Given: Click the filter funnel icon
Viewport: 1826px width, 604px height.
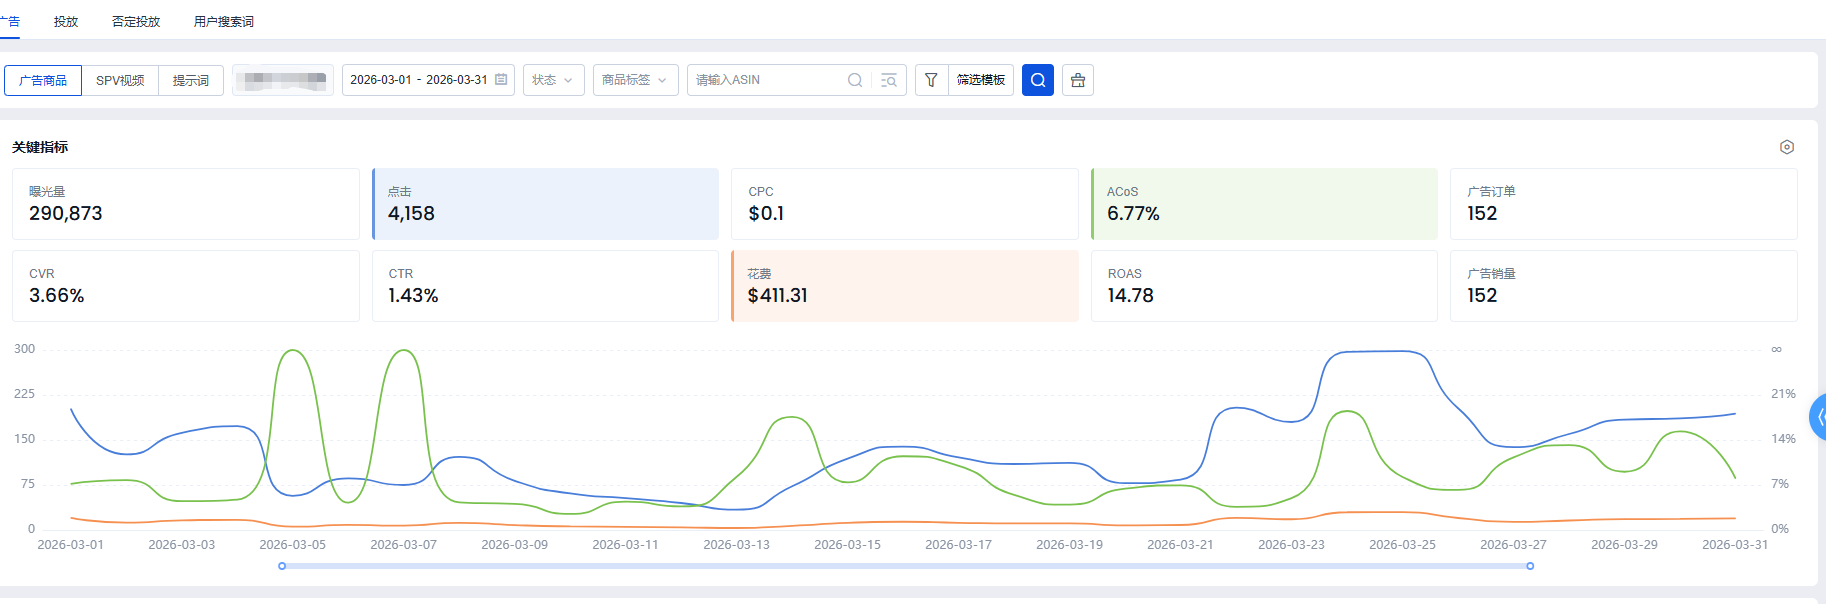Looking at the screenshot, I should (931, 80).
